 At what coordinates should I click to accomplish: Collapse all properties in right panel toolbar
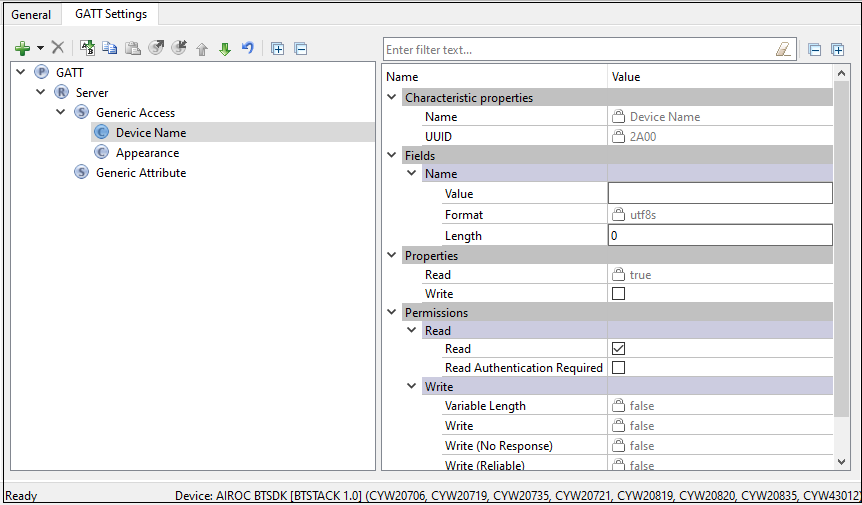coord(815,49)
